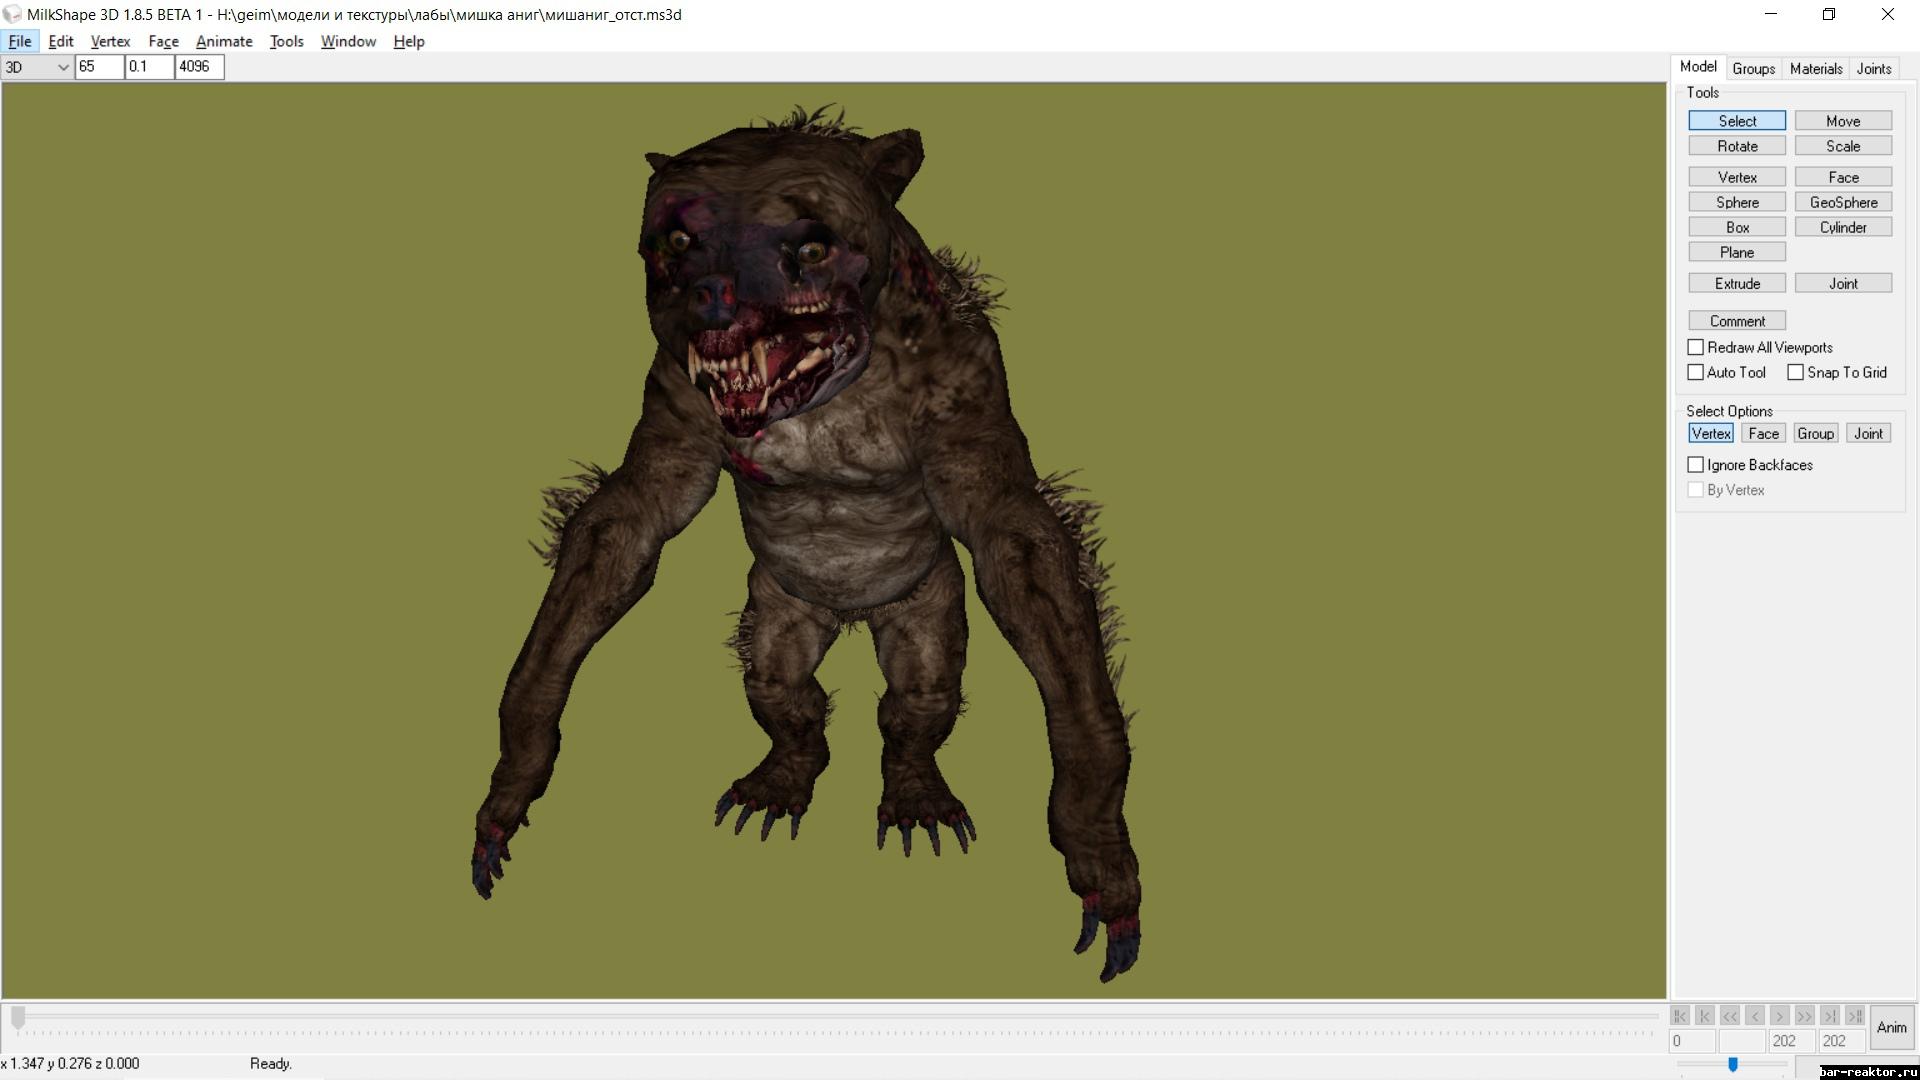Activate the Select tool

click(1737, 121)
